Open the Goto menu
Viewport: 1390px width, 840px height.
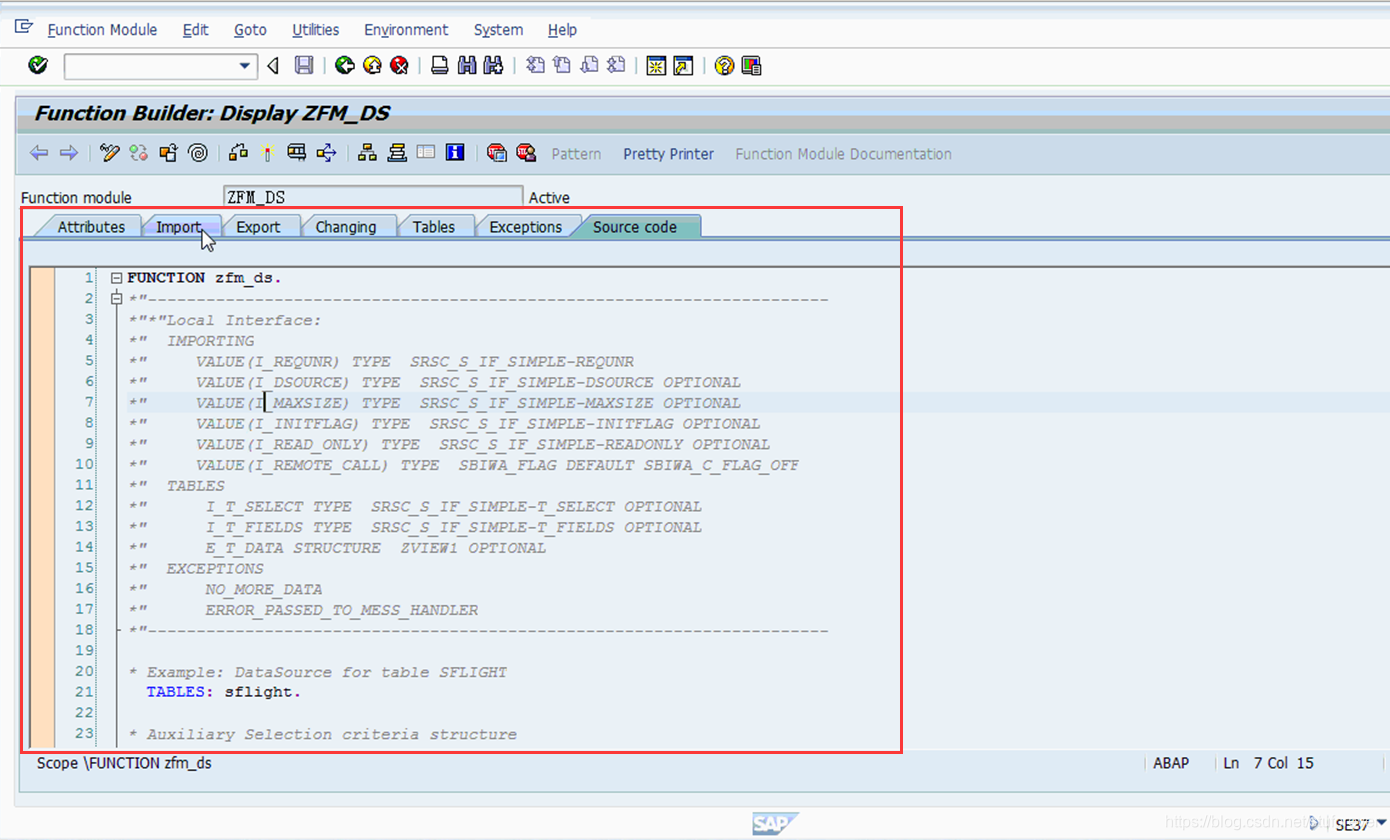click(x=250, y=30)
